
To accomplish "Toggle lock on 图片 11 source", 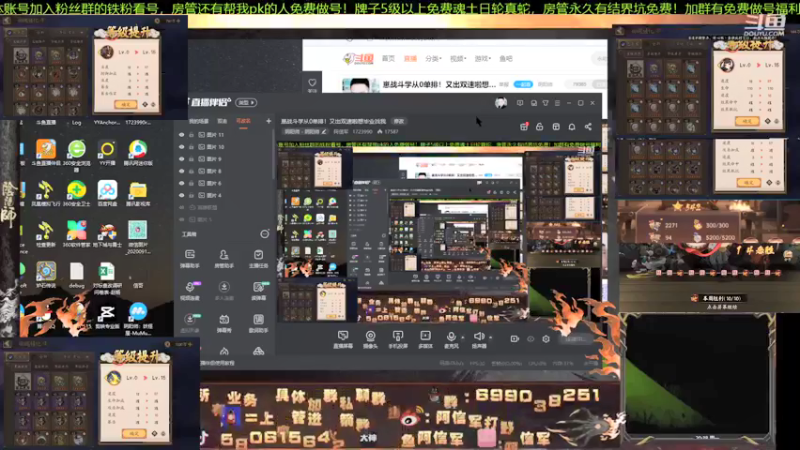I will coord(191,135).
